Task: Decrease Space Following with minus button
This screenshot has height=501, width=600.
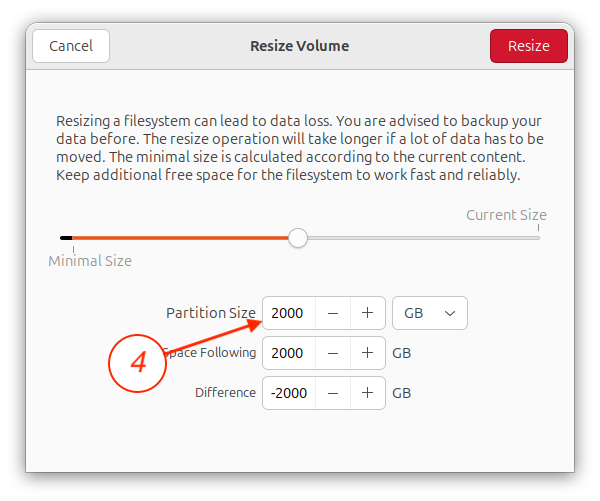Action: (x=333, y=353)
